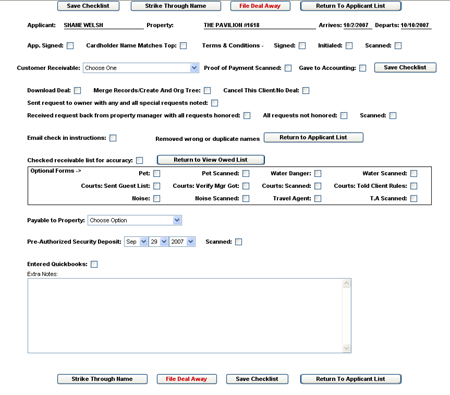Open the Customer Receivable dropdown
This screenshot has height=395, width=450.
coord(141,68)
